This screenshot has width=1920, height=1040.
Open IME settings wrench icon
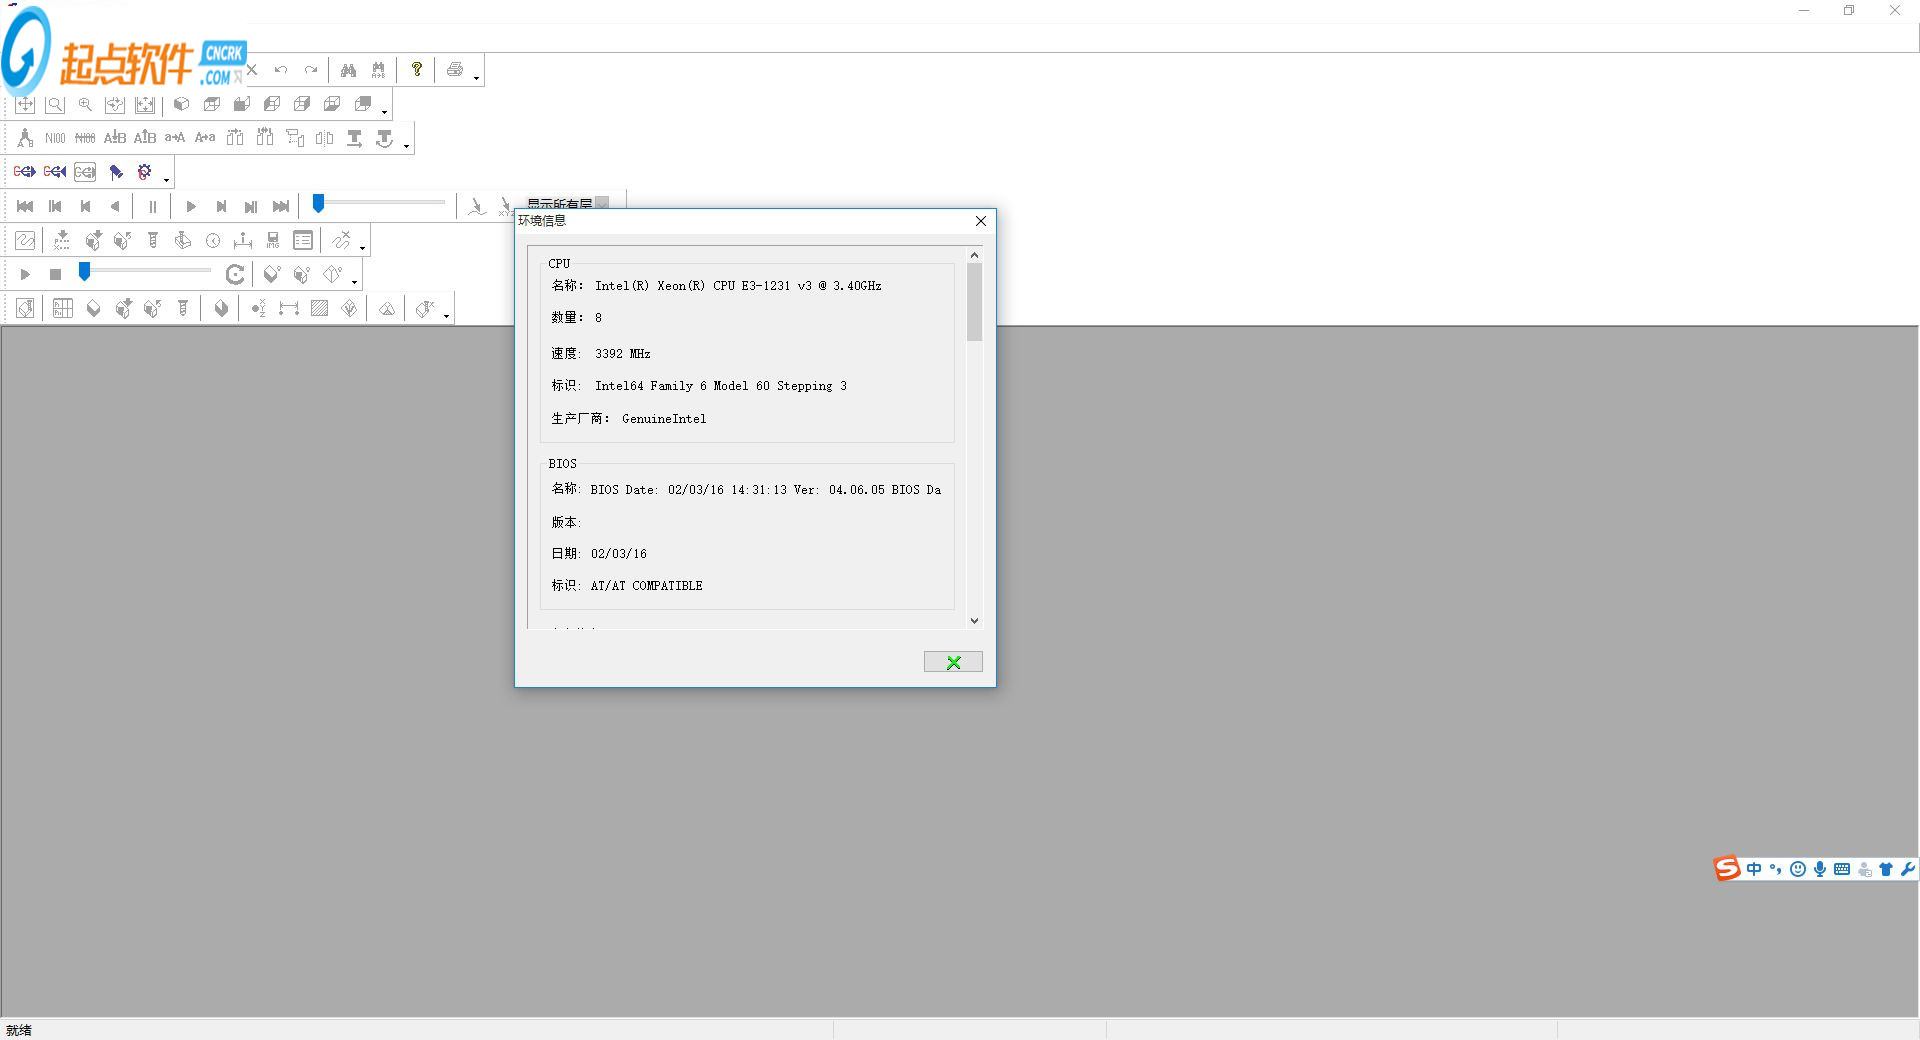[x=1908, y=869]
